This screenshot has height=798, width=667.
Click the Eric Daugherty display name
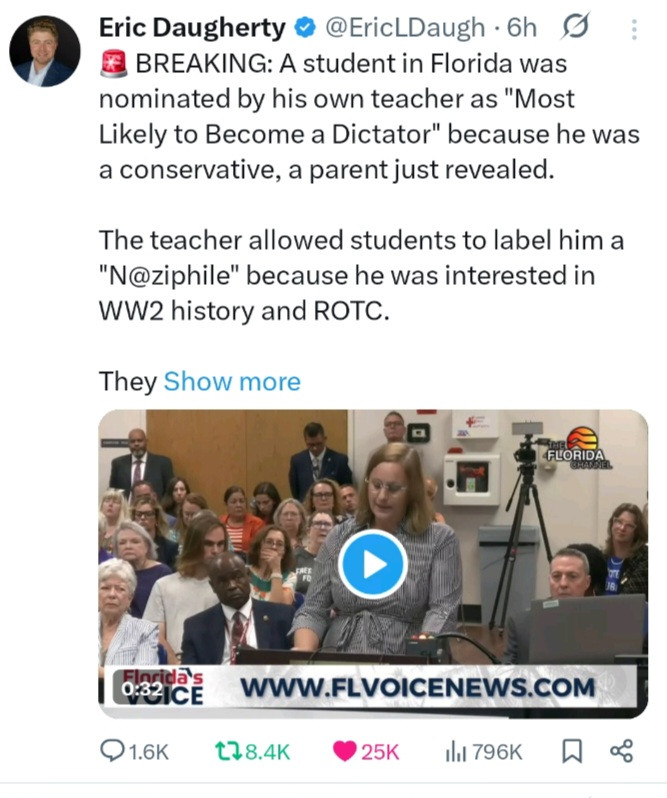coord(191,28)
